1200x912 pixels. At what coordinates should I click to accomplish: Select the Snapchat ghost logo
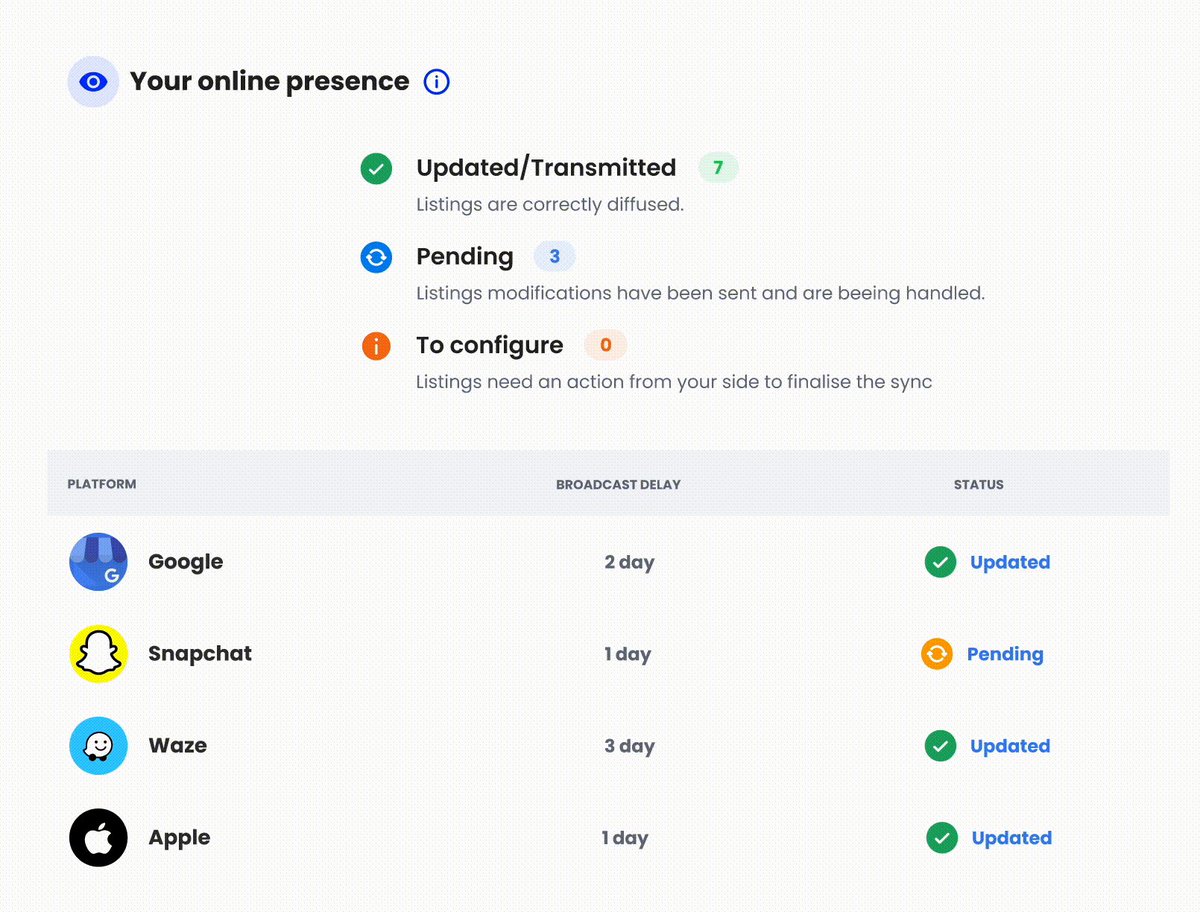pyautogui.click(x=98, y=654)
